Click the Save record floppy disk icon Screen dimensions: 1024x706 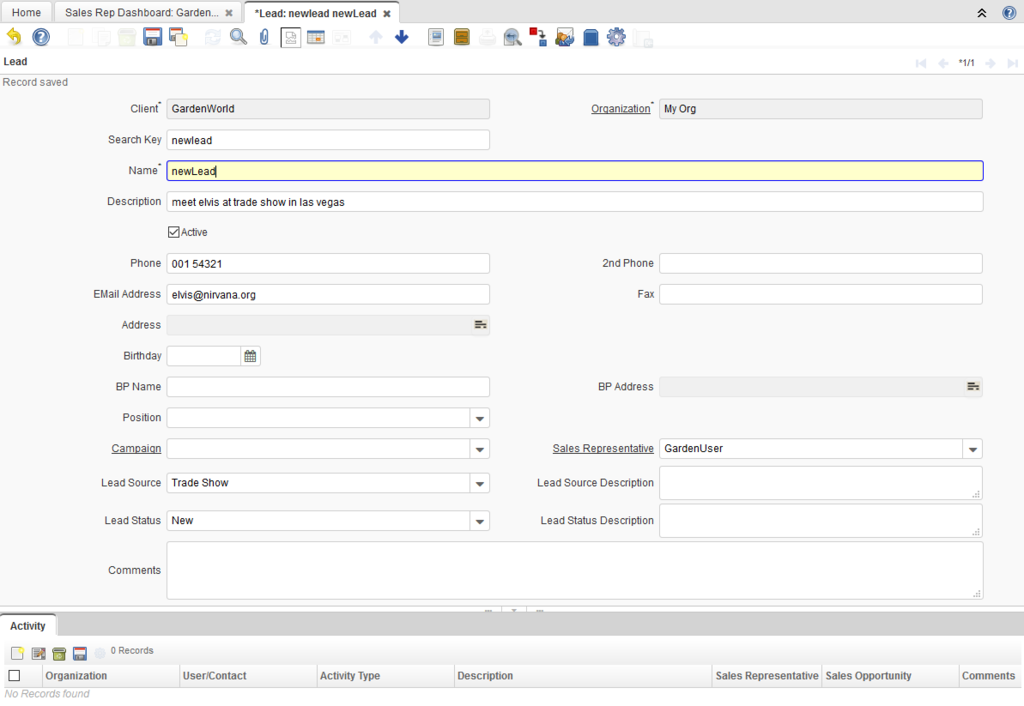[153, 37]
